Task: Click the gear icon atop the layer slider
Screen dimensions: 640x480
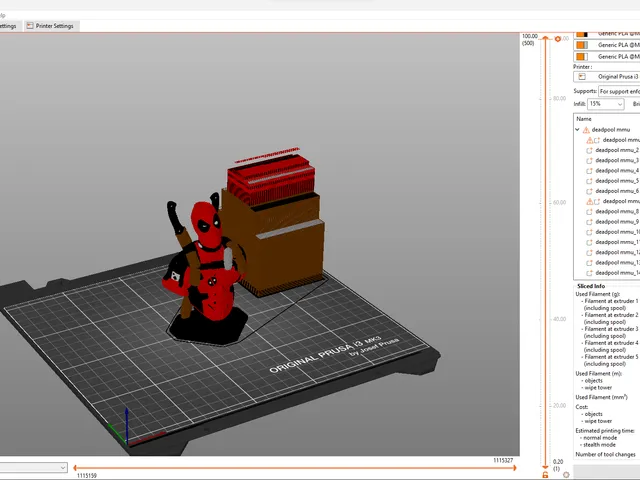Action: click(558, 39)
